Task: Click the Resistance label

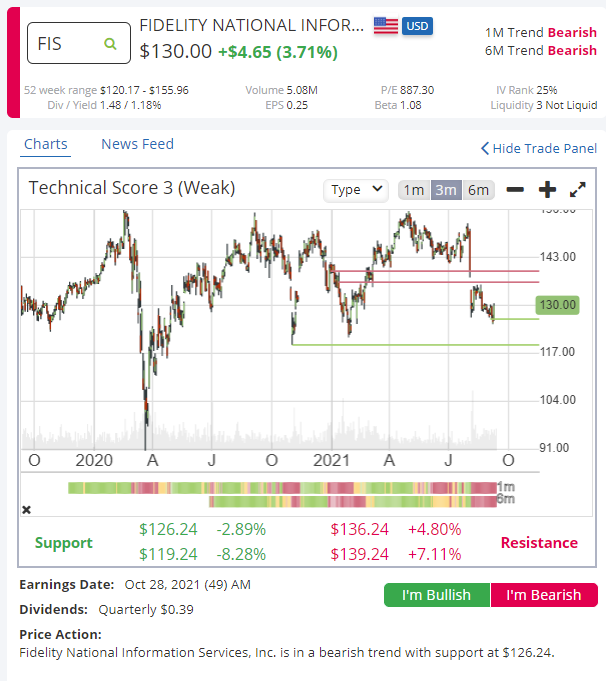Action: click(539, 543)
